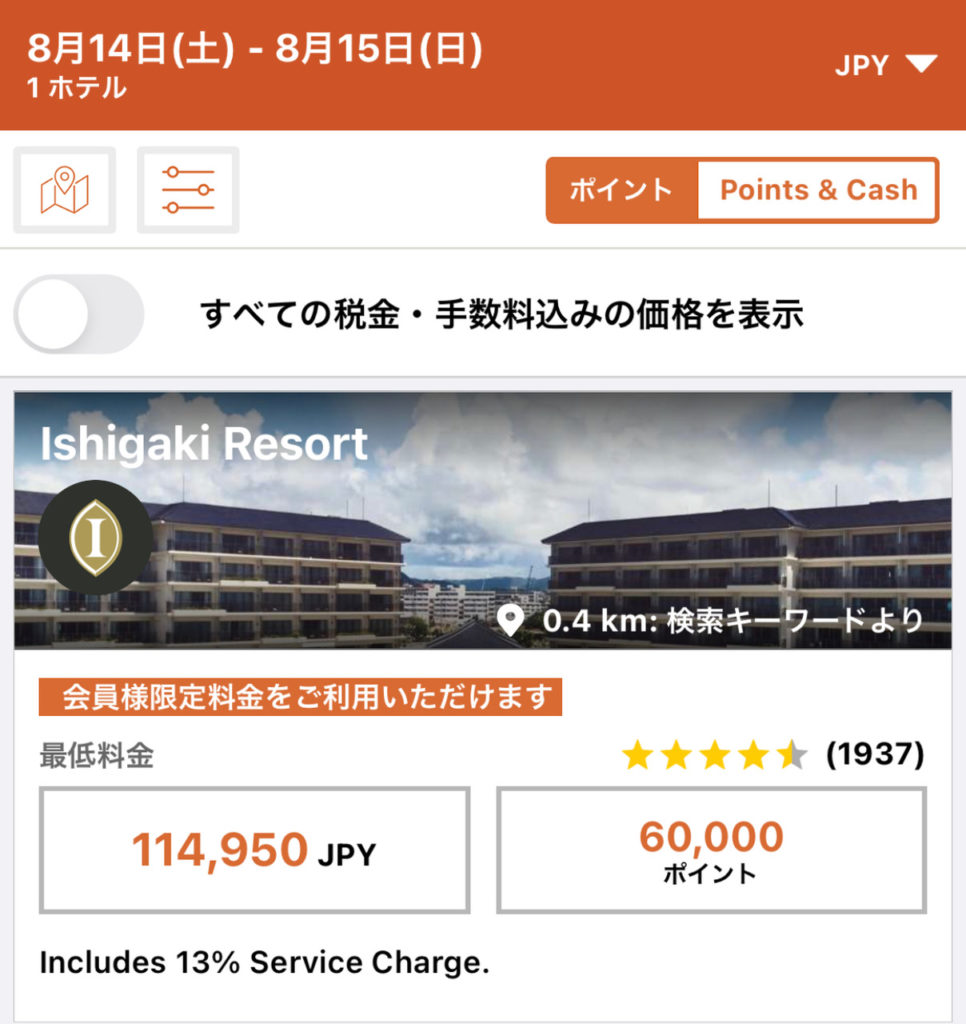Switch to the ポイント tab
966x1024 pixels.
(x=621, y=190)
